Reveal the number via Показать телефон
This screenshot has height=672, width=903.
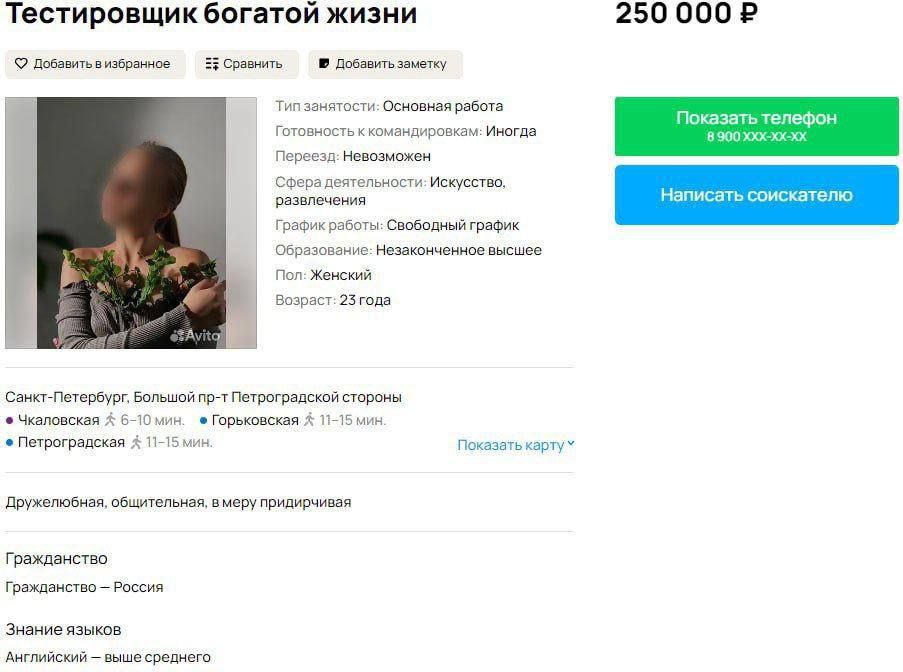756,126
